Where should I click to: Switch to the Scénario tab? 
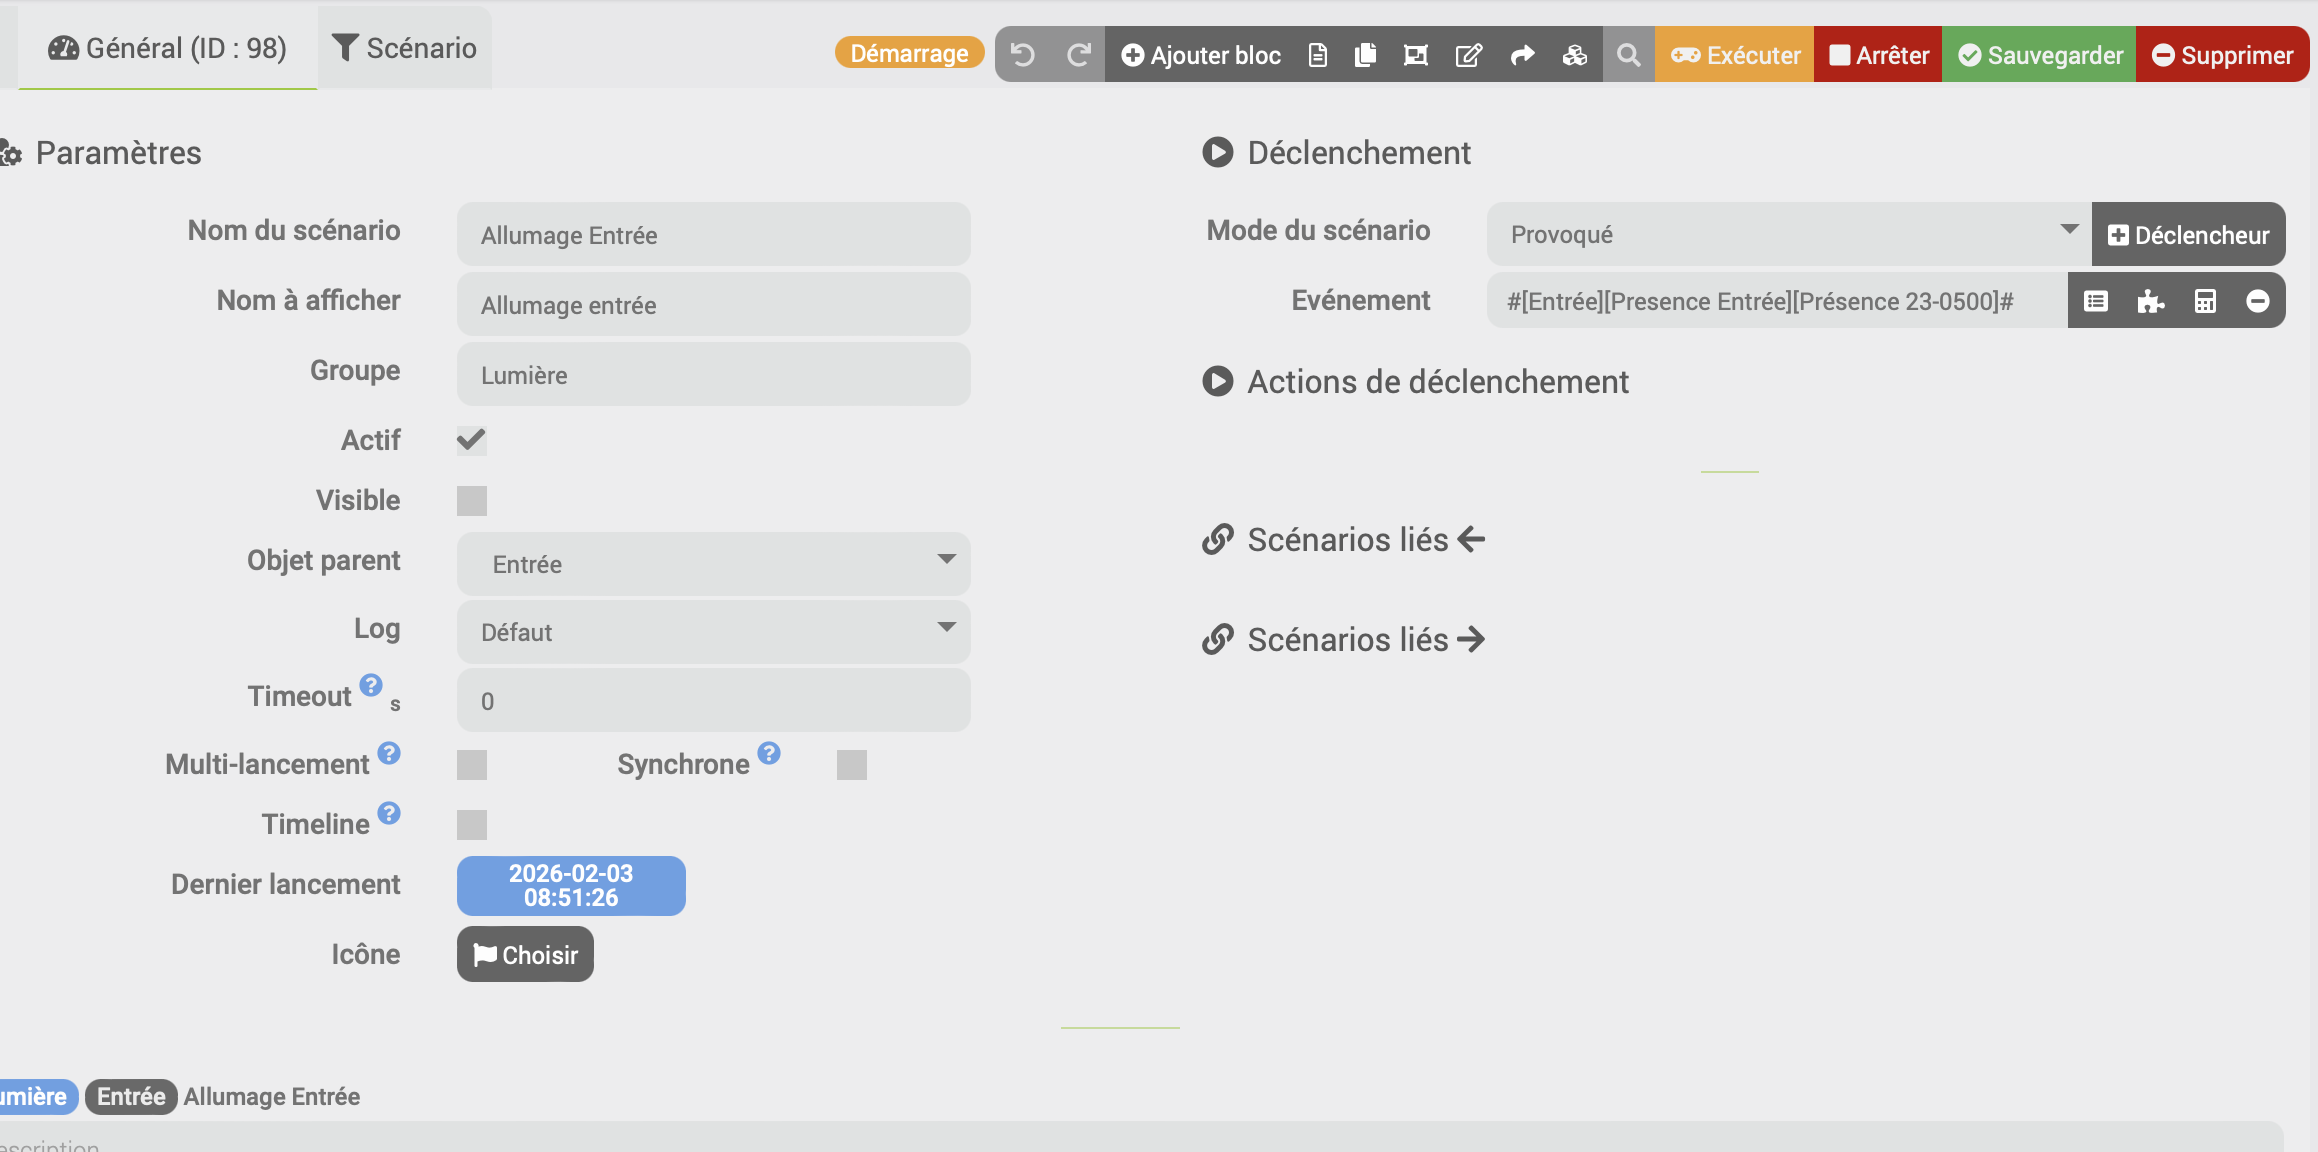coord(405,48)
